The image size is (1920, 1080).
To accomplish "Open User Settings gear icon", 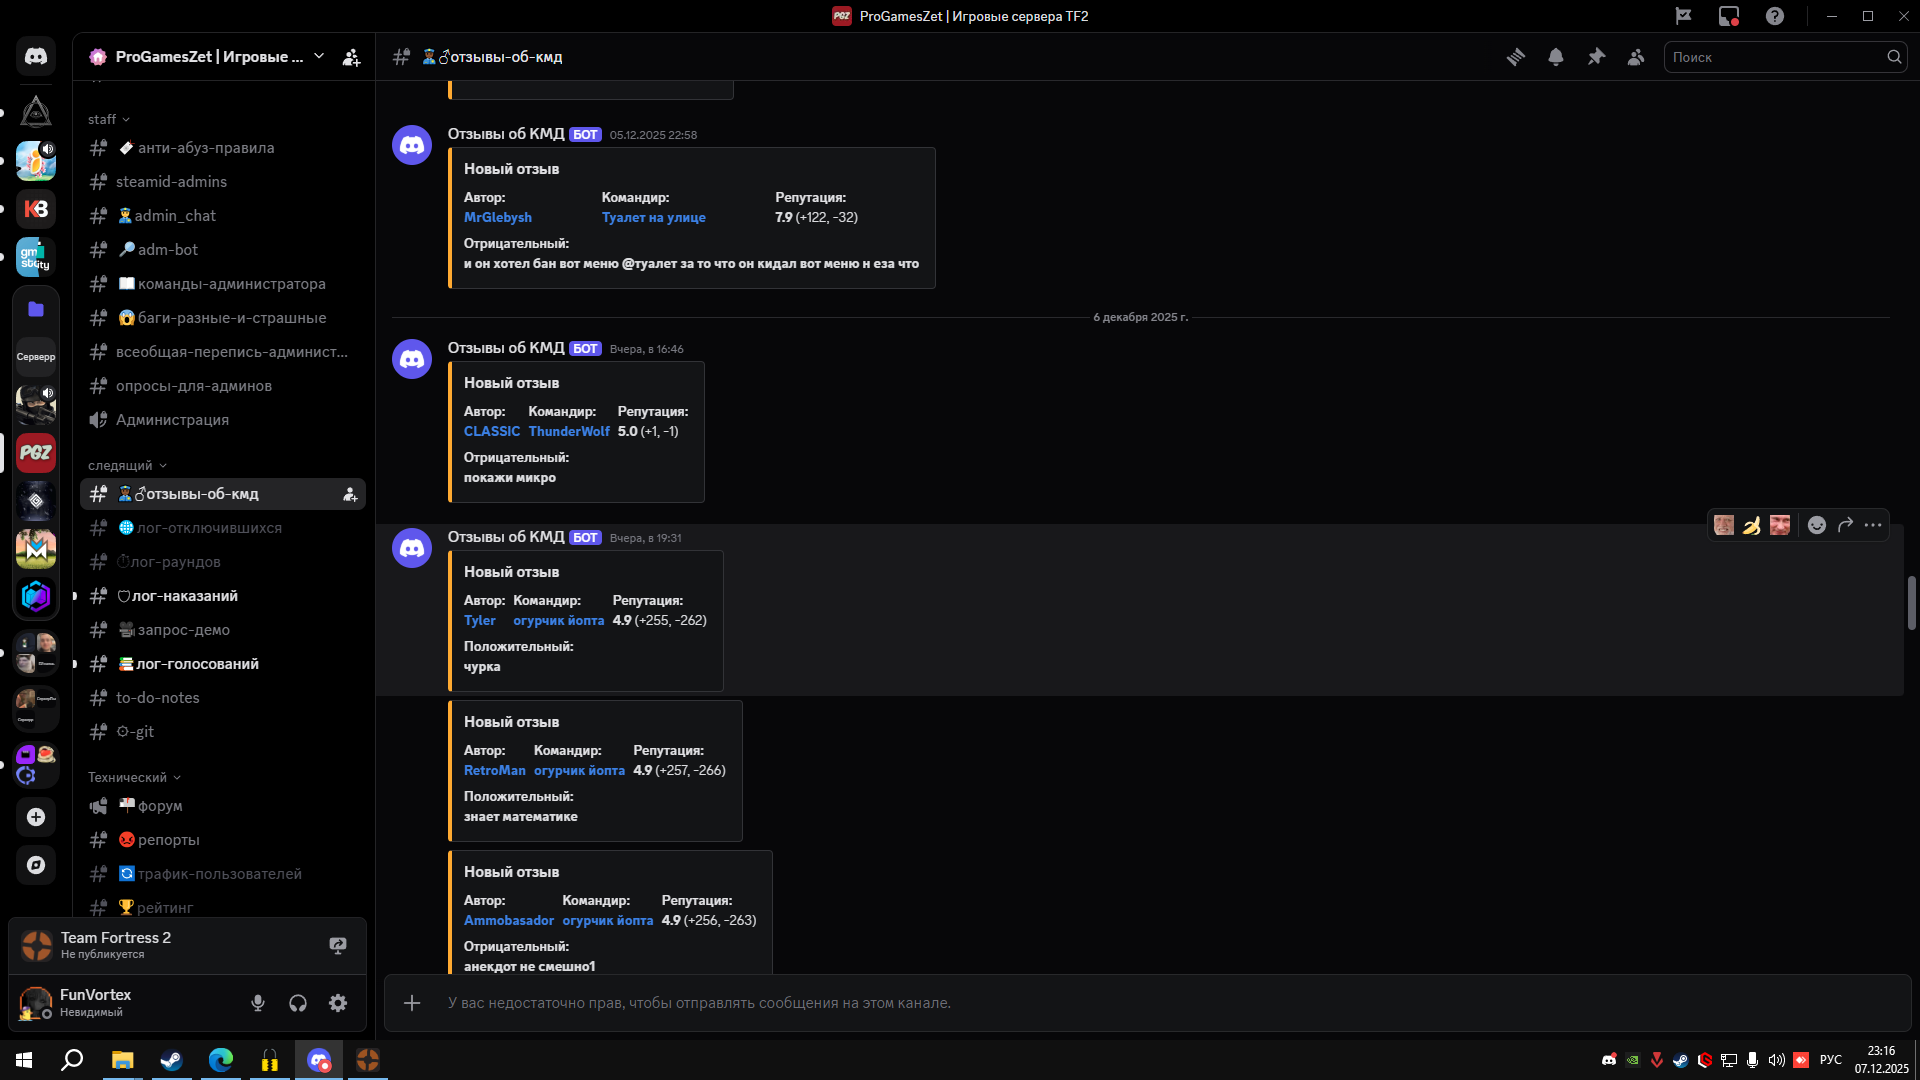I will tap(338, 1003).
